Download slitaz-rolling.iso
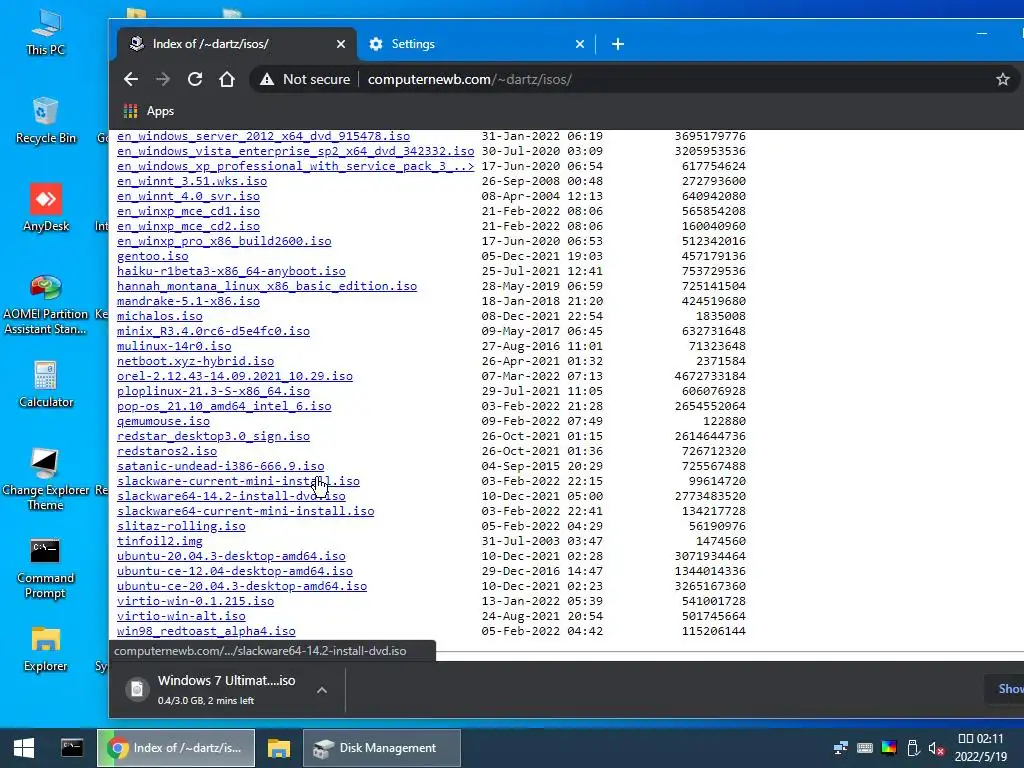Image resolution: width=1024 pixels, height=768 pixels. [182, 526]
